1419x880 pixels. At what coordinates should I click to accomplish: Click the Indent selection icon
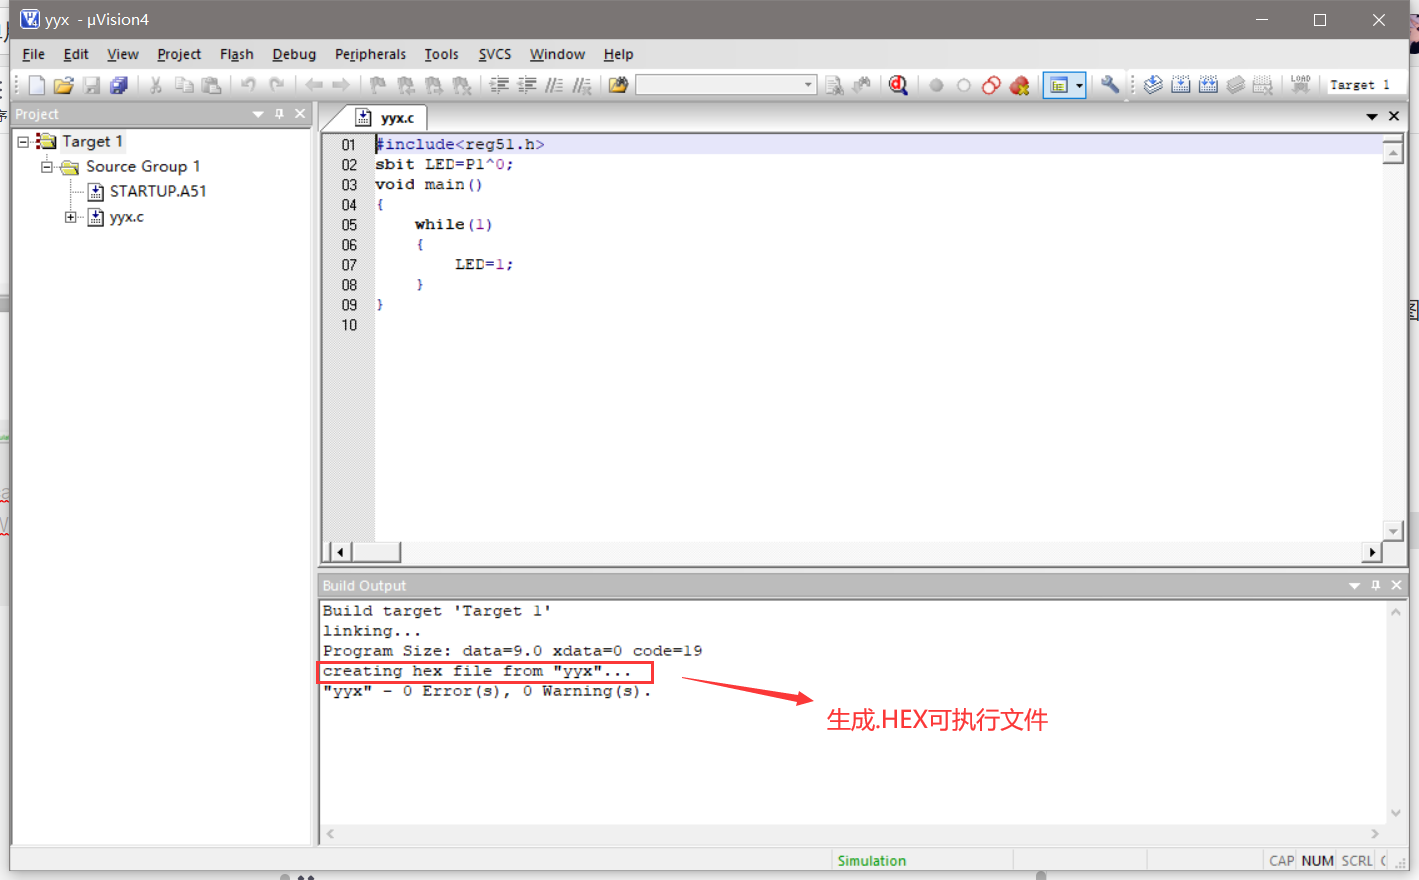point(499,85)
